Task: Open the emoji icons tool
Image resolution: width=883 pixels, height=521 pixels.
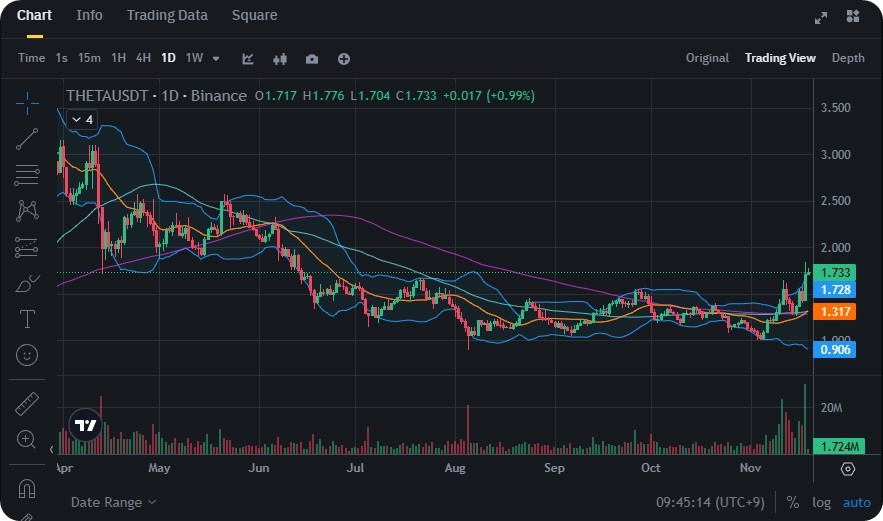Action: point(27,355)
